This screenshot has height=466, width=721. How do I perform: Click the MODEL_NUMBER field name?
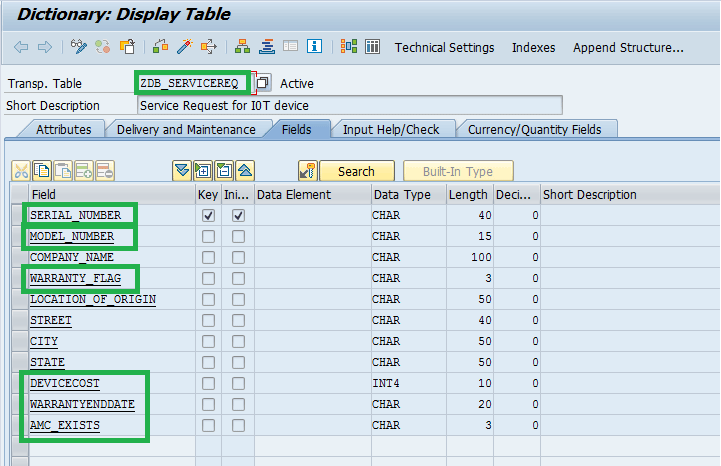tap(72, 236)
